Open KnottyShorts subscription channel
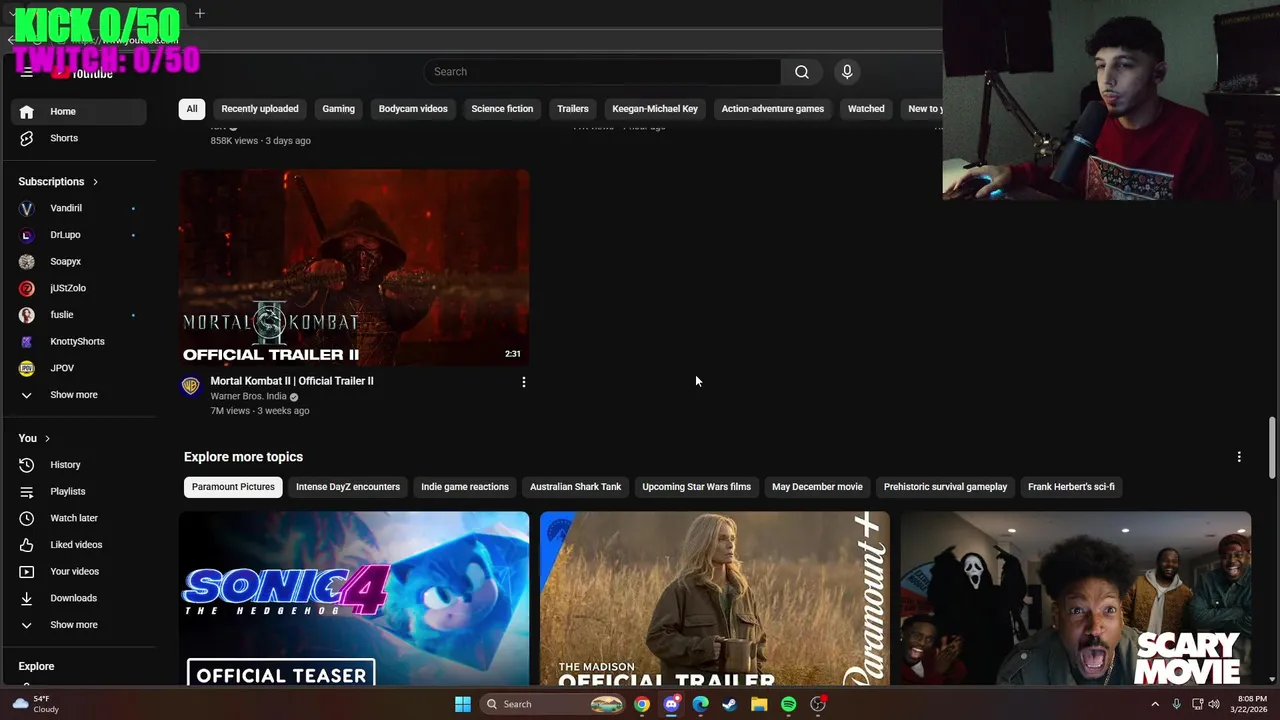1280x720 pixels. [78, 342]
